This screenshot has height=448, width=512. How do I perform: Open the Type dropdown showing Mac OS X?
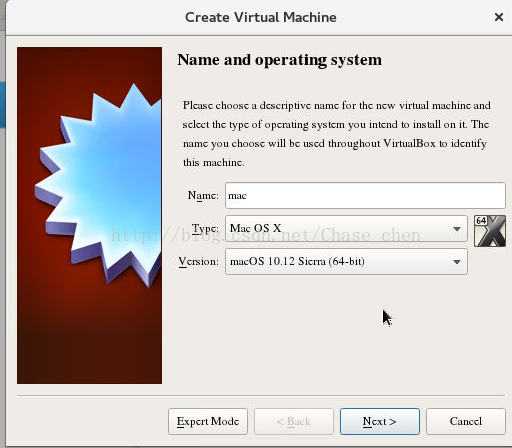coord(346,228)
